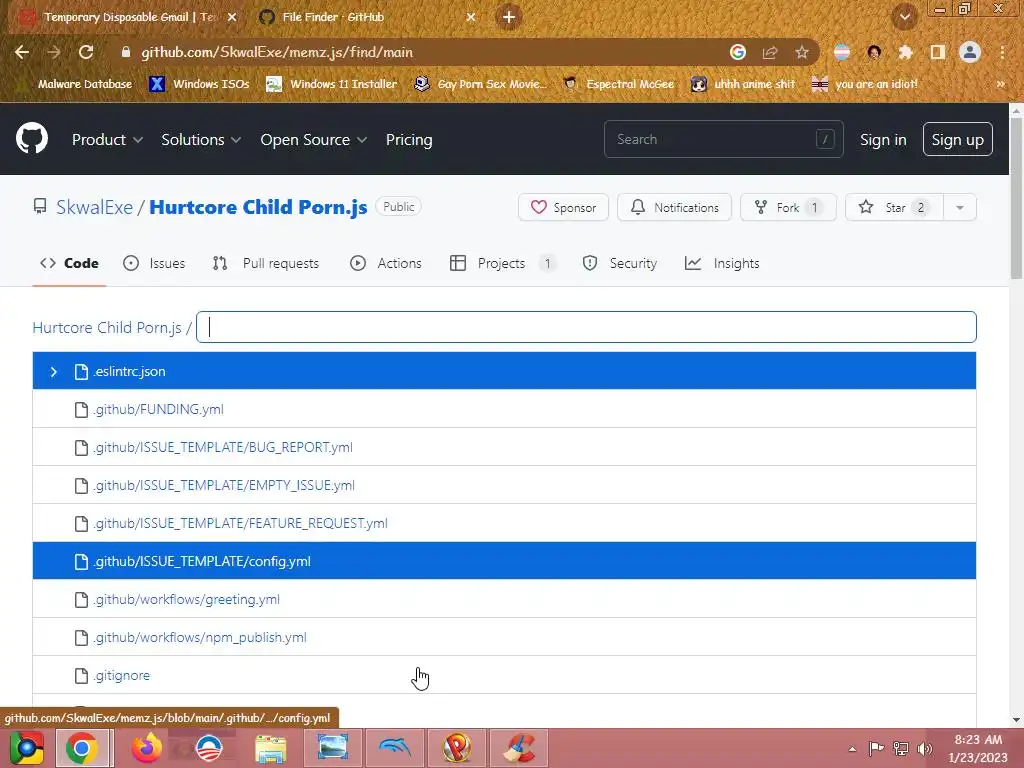Open the dolphin app icon in taskbar
1024x768 pixels.
[394, 748]
